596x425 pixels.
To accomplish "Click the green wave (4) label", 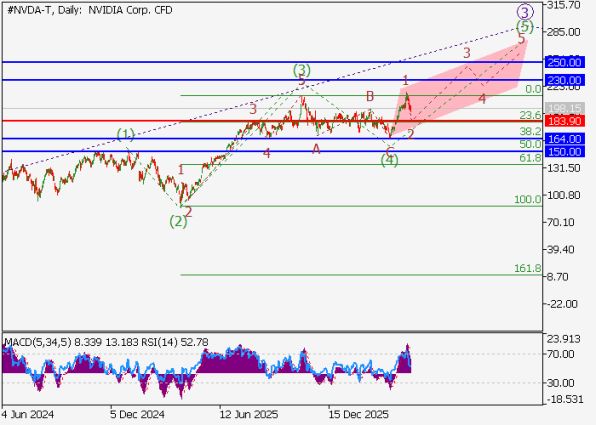I will 390,160.
